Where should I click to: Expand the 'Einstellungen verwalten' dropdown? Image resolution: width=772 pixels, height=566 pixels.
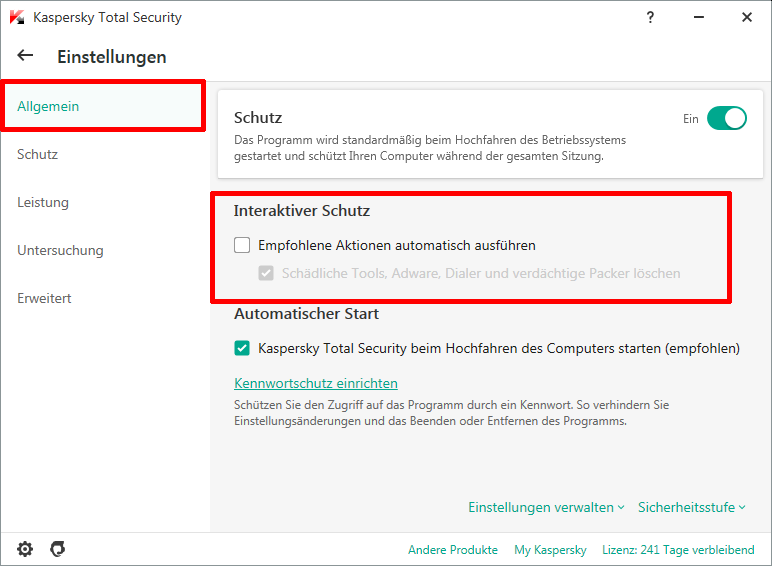[546, 507]
